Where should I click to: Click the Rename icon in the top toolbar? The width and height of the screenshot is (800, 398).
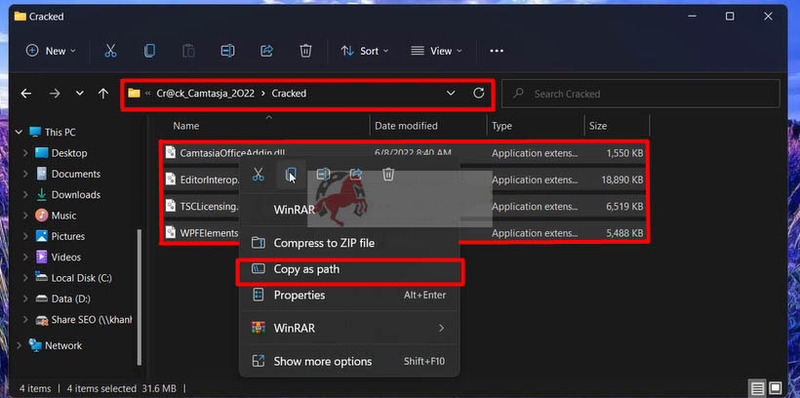pyautogui.click(x=228, y=51)
